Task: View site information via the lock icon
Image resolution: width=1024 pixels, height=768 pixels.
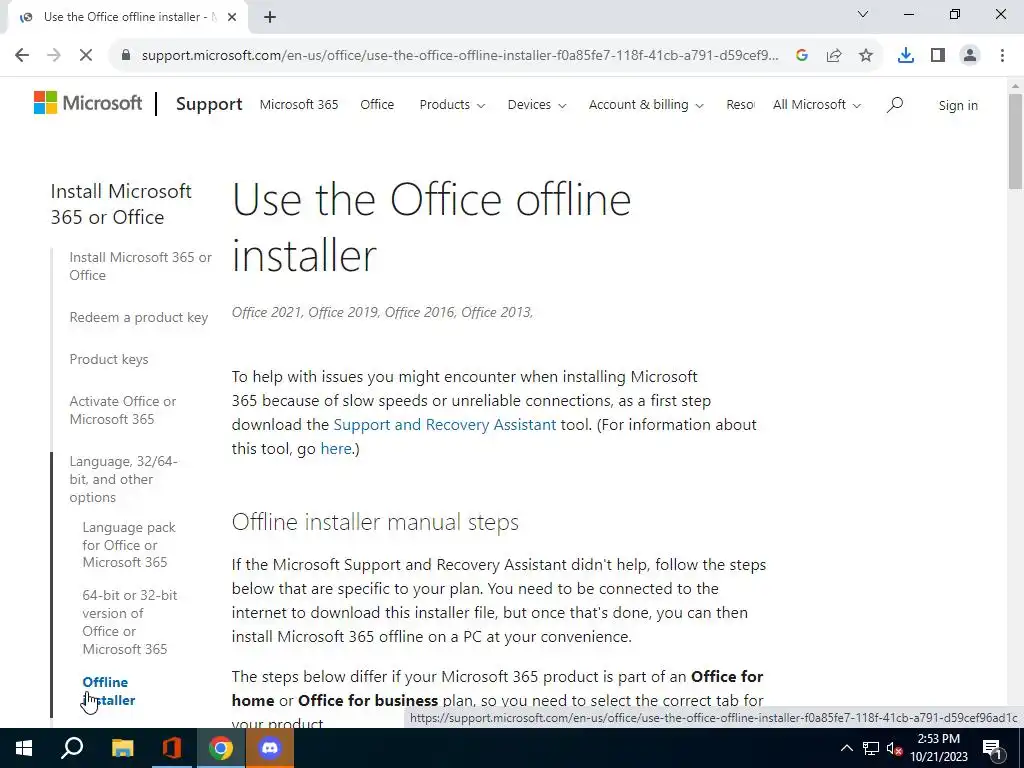Action: (126, 56)
